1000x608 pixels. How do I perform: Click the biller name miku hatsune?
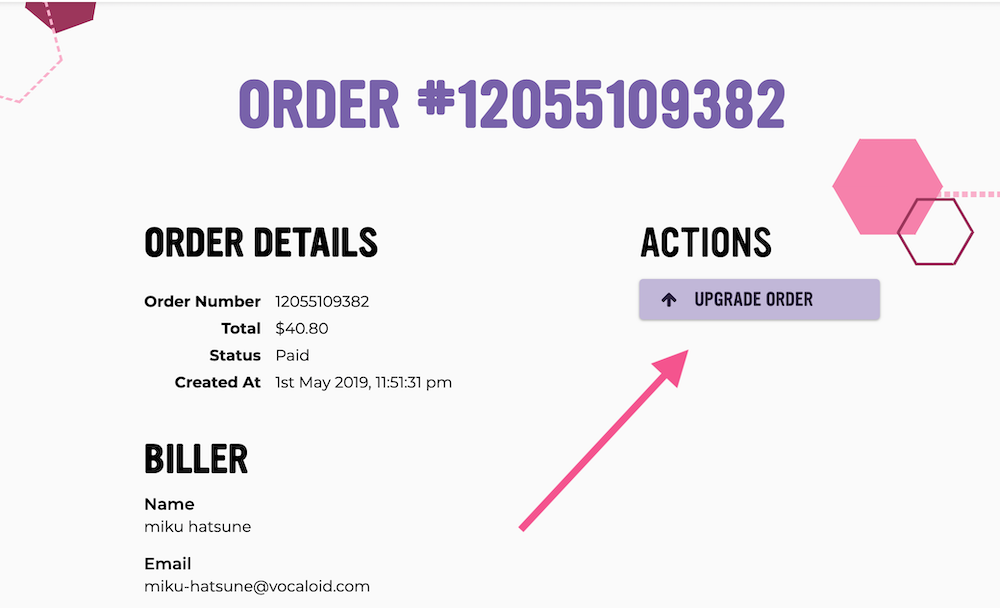198,526
